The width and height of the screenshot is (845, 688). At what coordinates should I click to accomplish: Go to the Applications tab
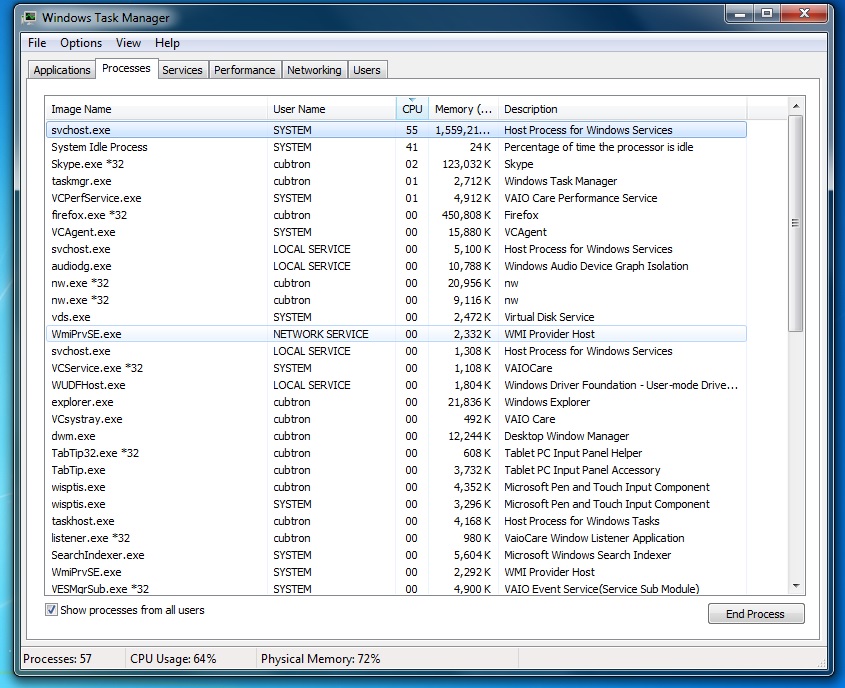(62, 70)
